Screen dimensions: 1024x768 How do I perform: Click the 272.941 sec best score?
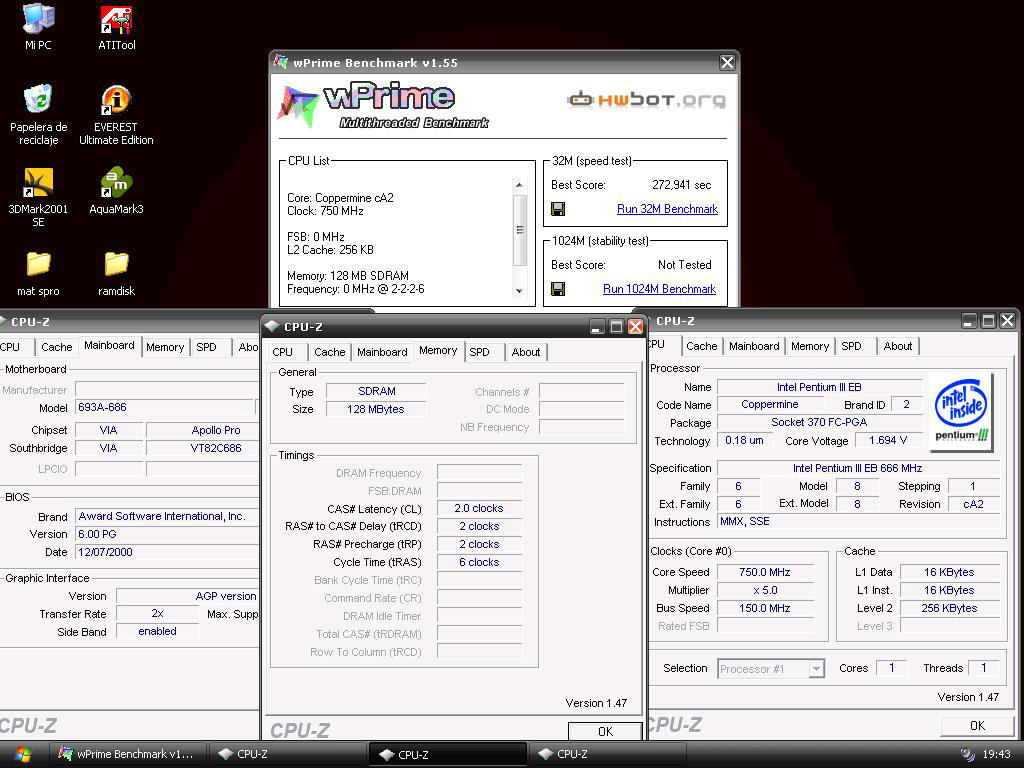pyautogui.click(x=681, y=185)
